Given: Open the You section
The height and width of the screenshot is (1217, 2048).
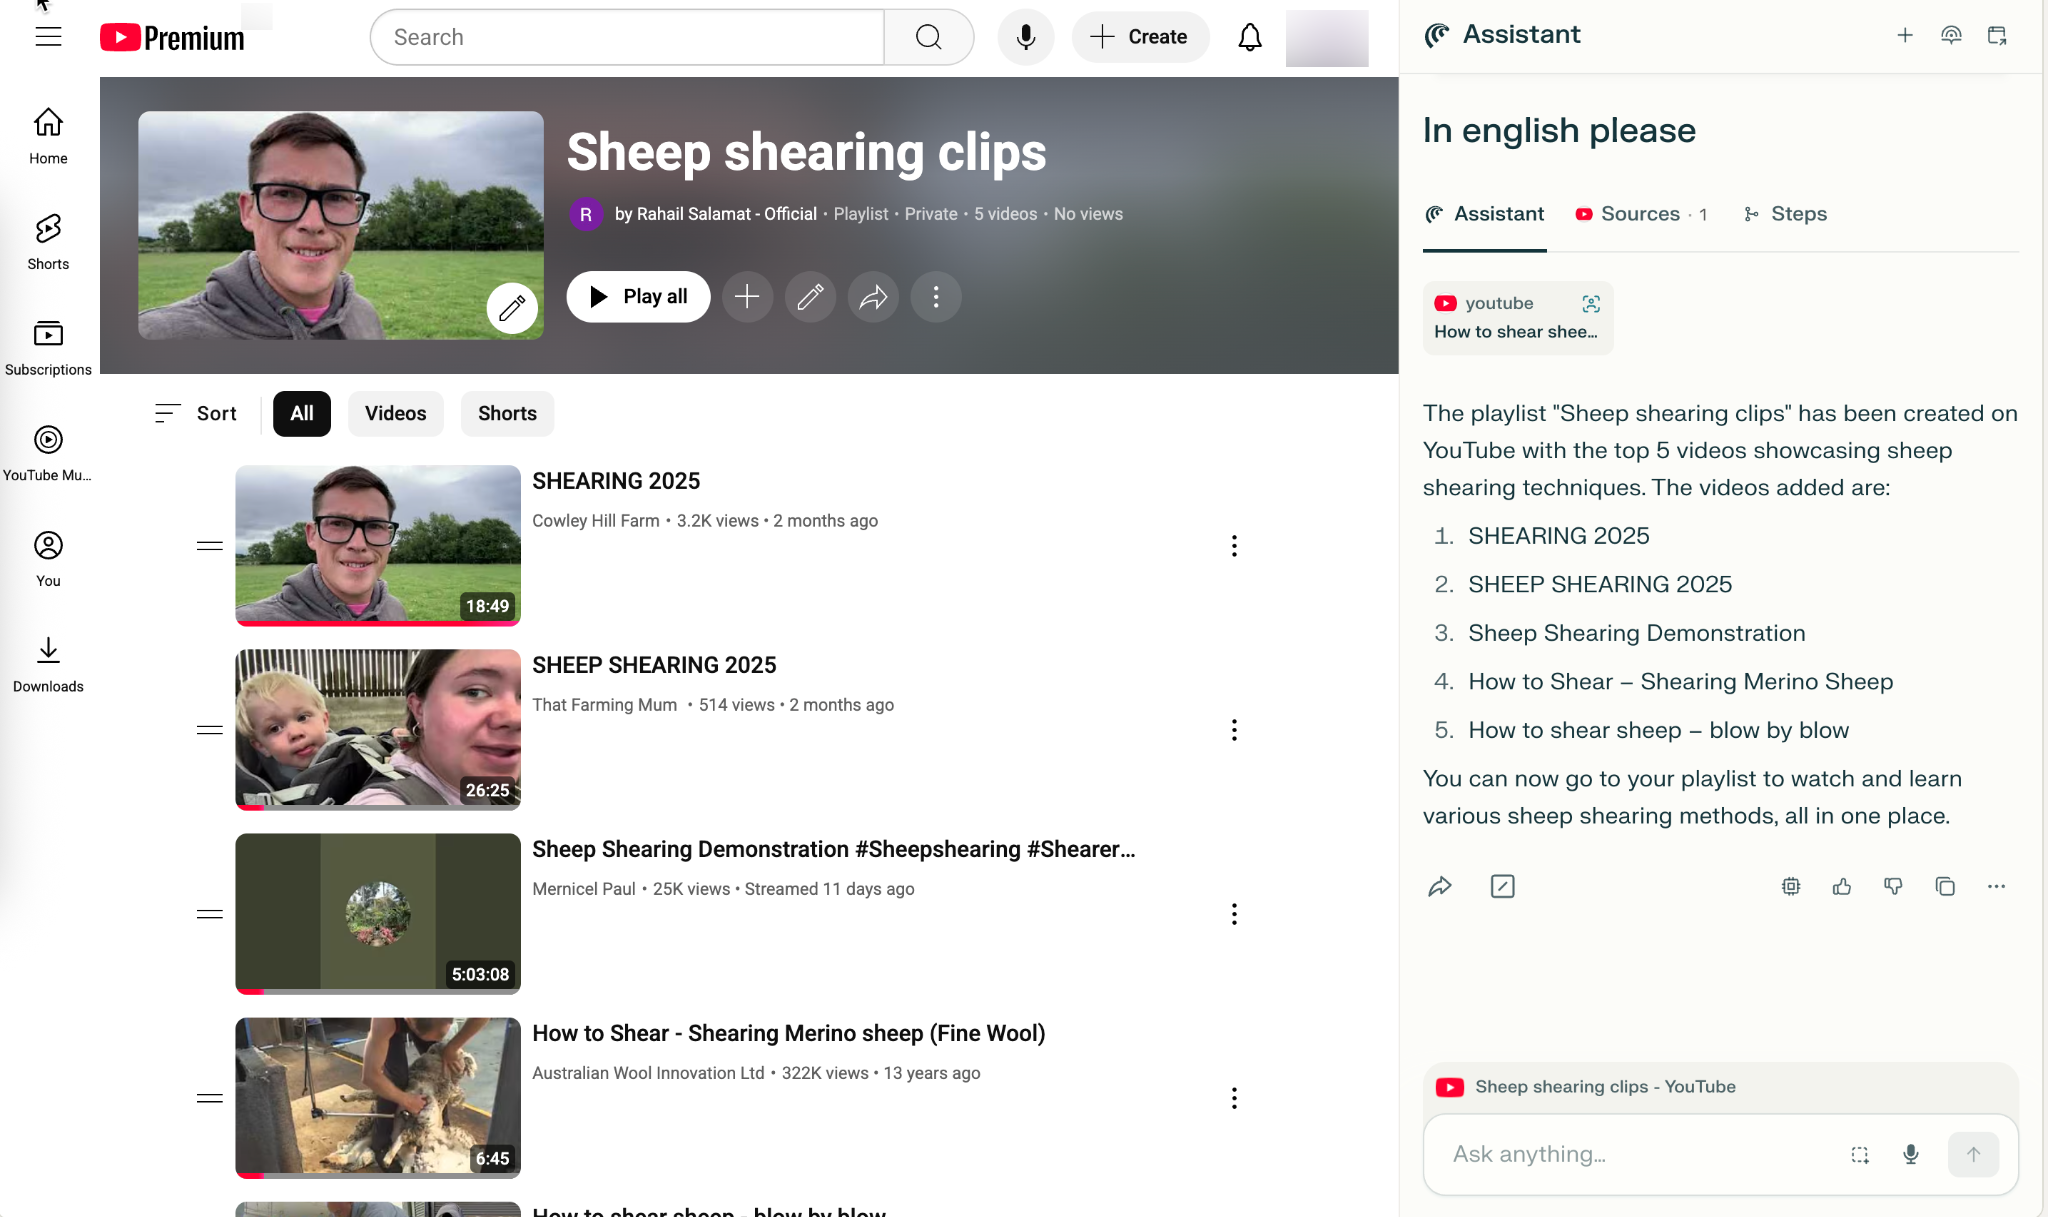Looking at the screenshot, I should (48, 559).
